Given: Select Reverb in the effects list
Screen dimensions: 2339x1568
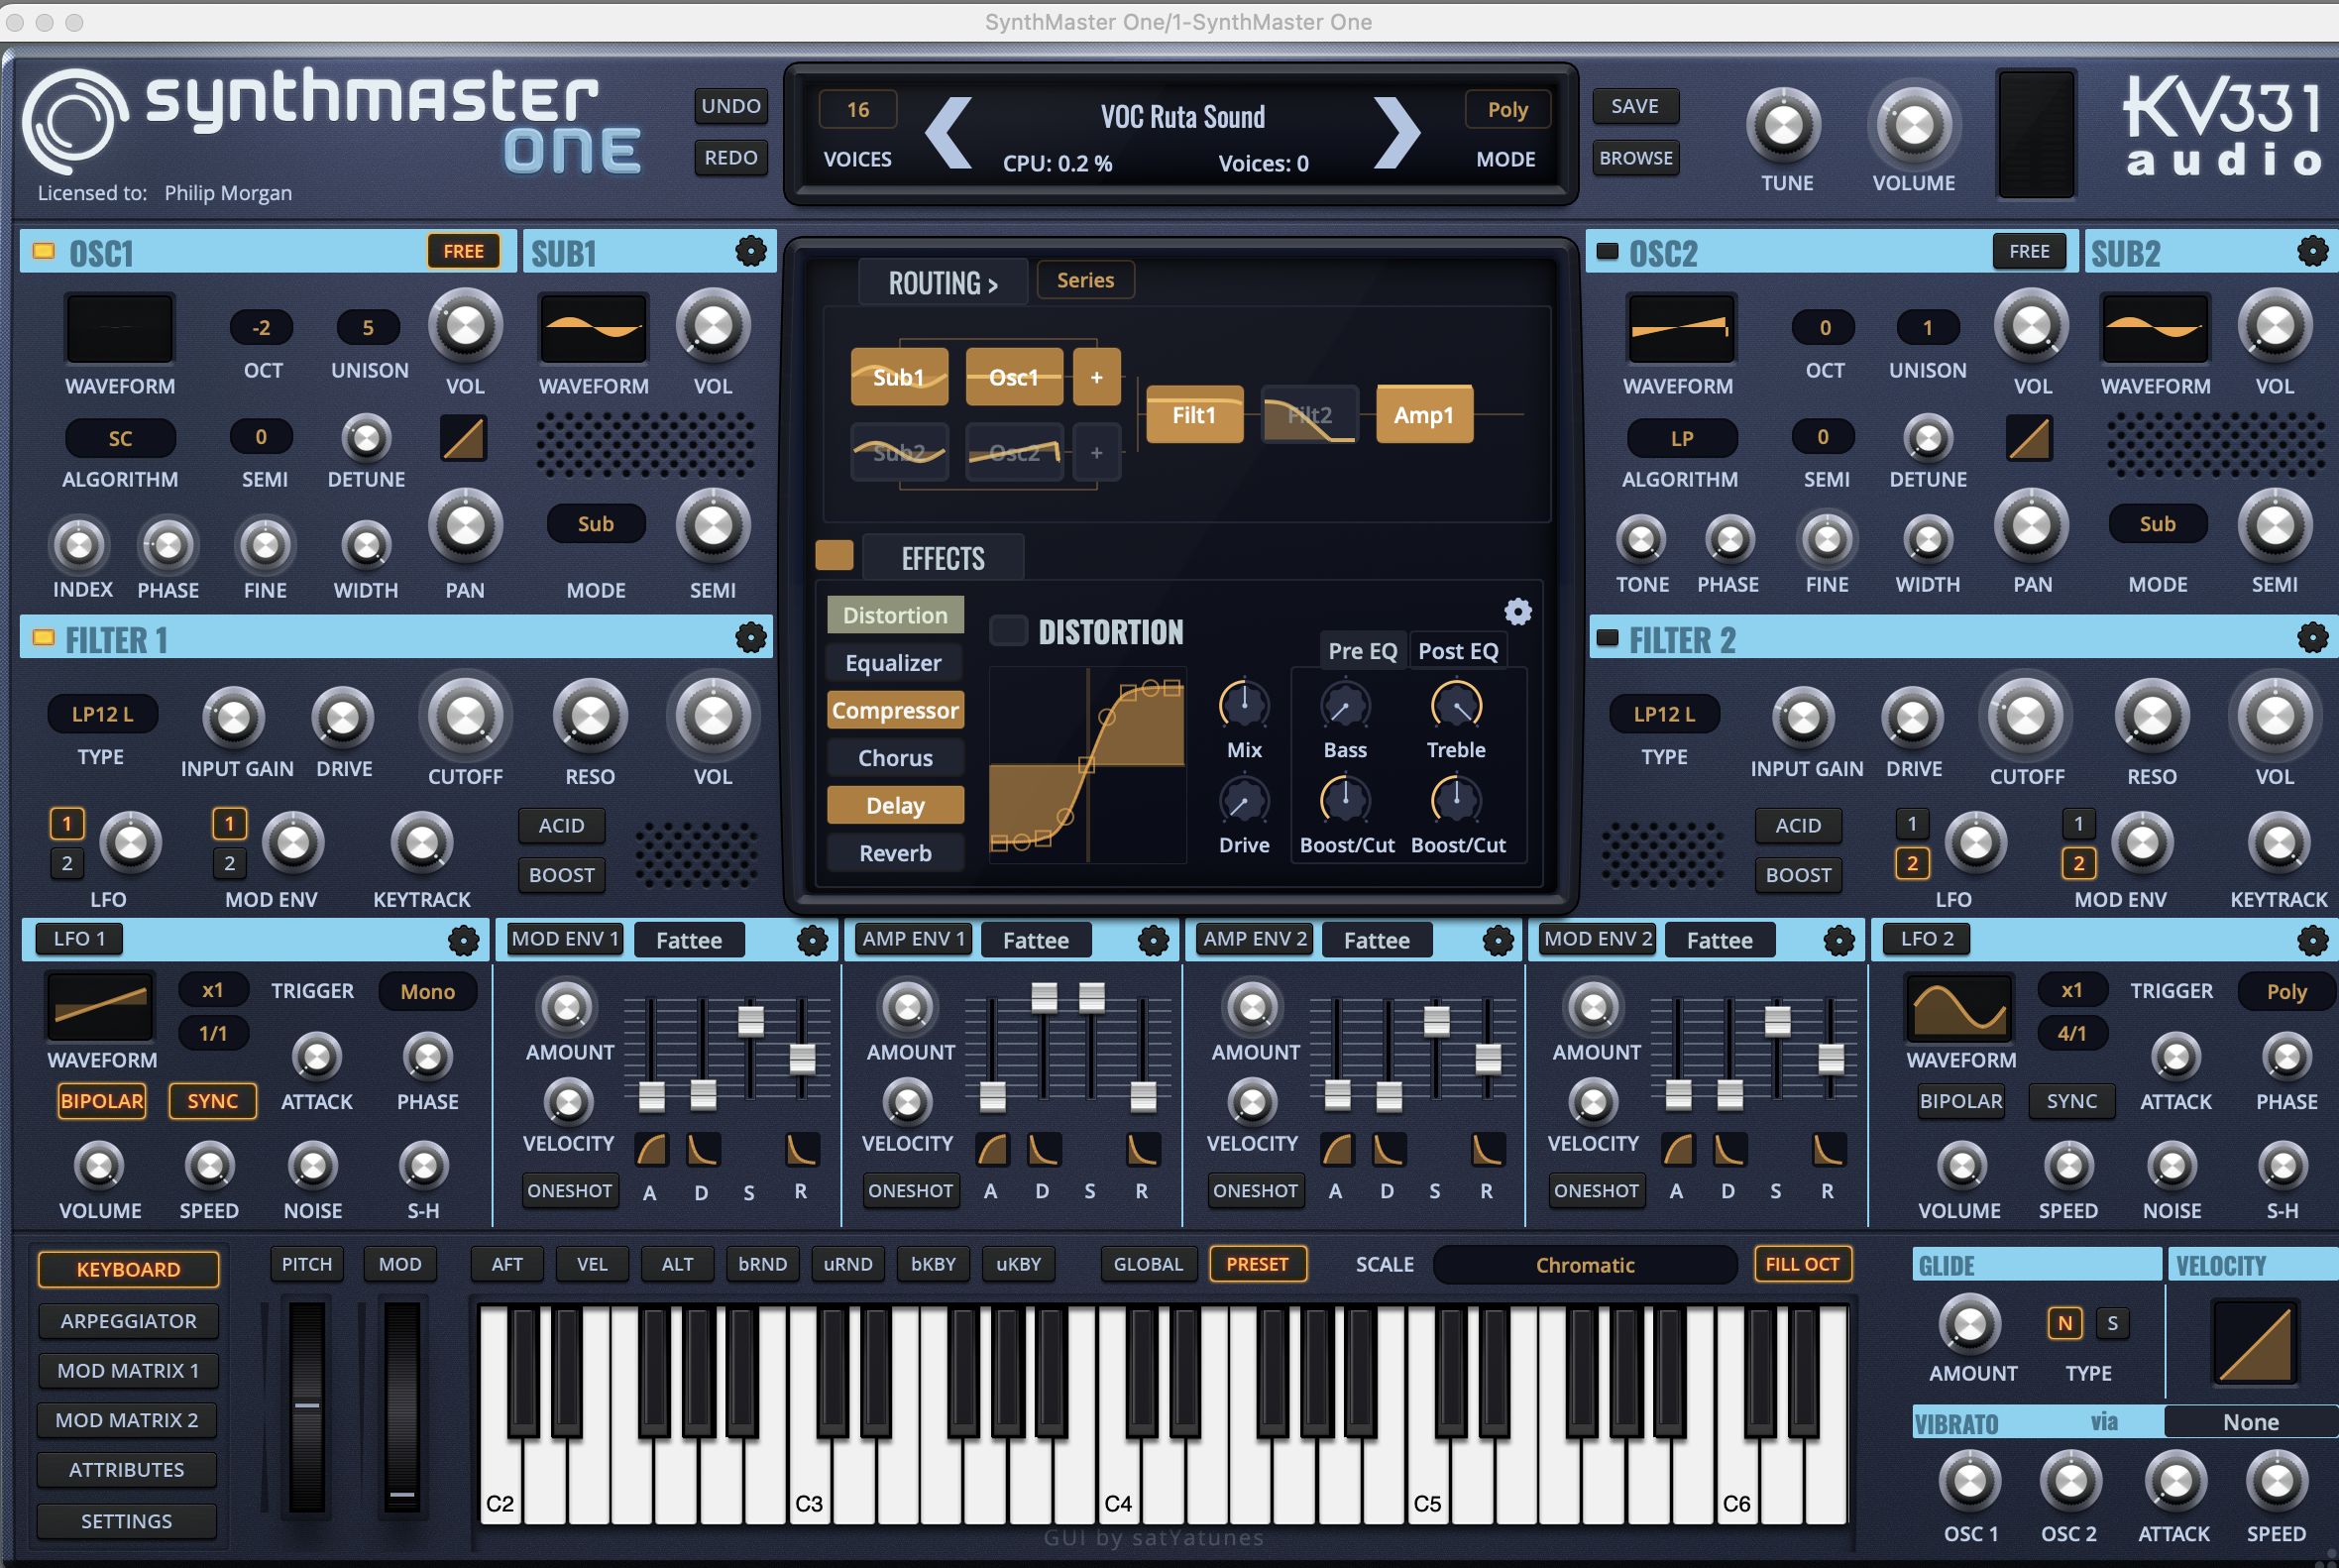Looking at the screenshot, I should pos(895,853).
